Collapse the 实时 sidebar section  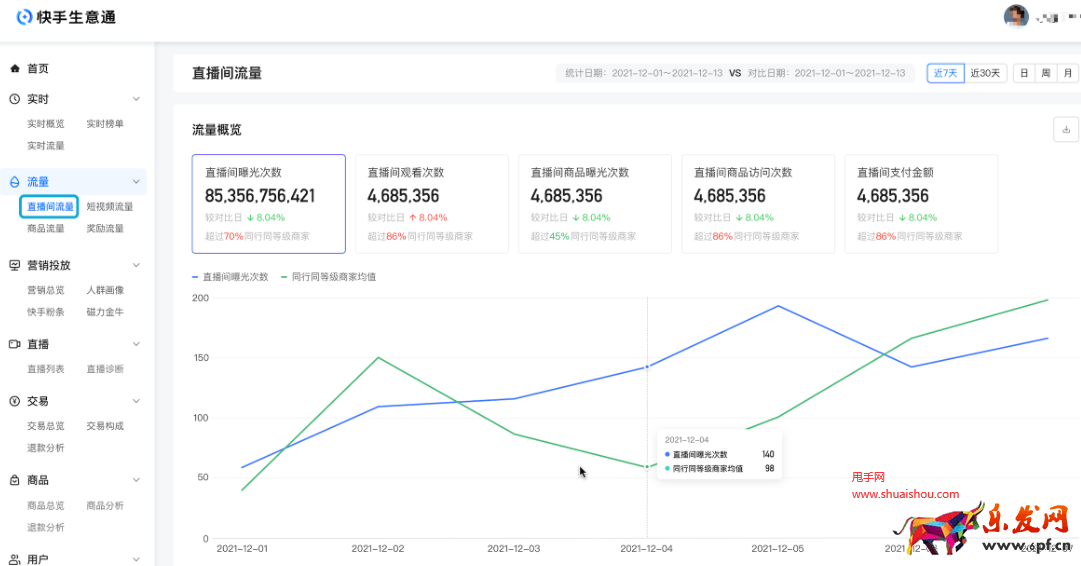click(x=136, y=99)
